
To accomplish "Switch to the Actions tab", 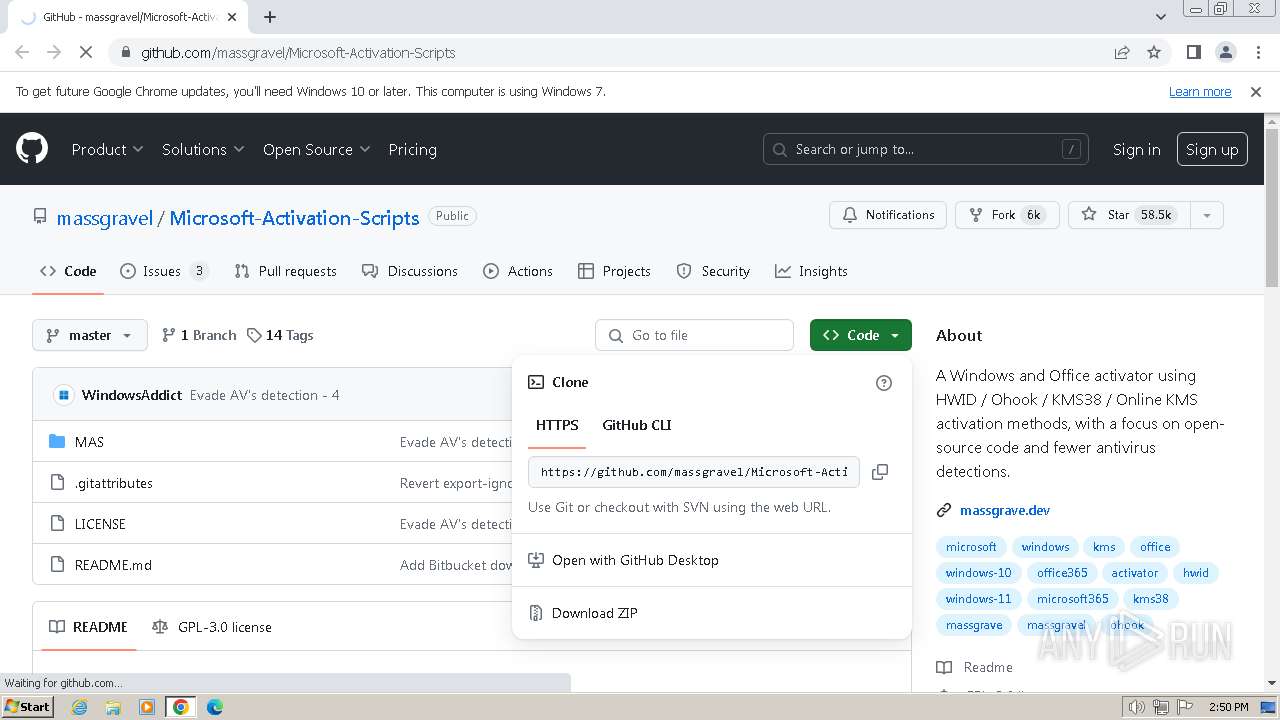I will (518, 271).
